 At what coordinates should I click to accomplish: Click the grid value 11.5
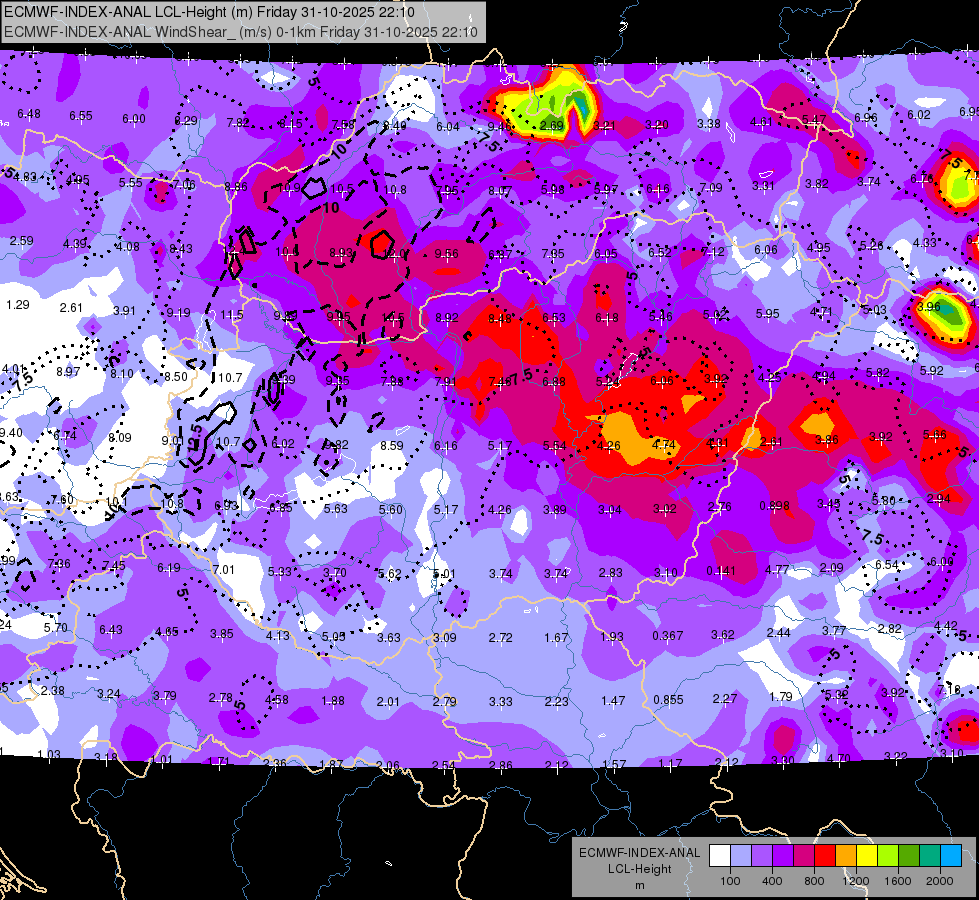pyautogui.click(x=232, y=315)
